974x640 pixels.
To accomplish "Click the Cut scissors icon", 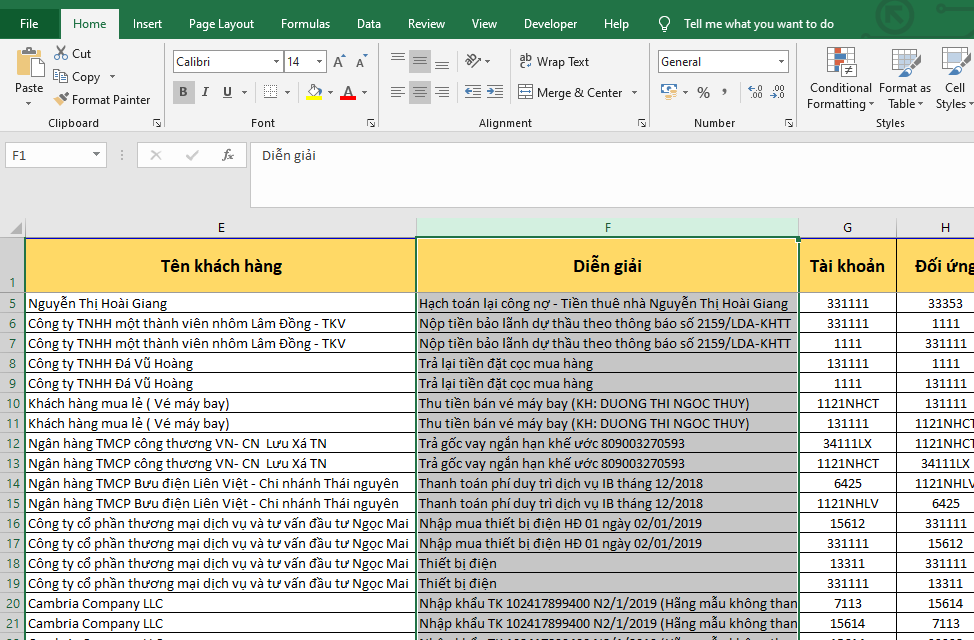I will point(61,53).
